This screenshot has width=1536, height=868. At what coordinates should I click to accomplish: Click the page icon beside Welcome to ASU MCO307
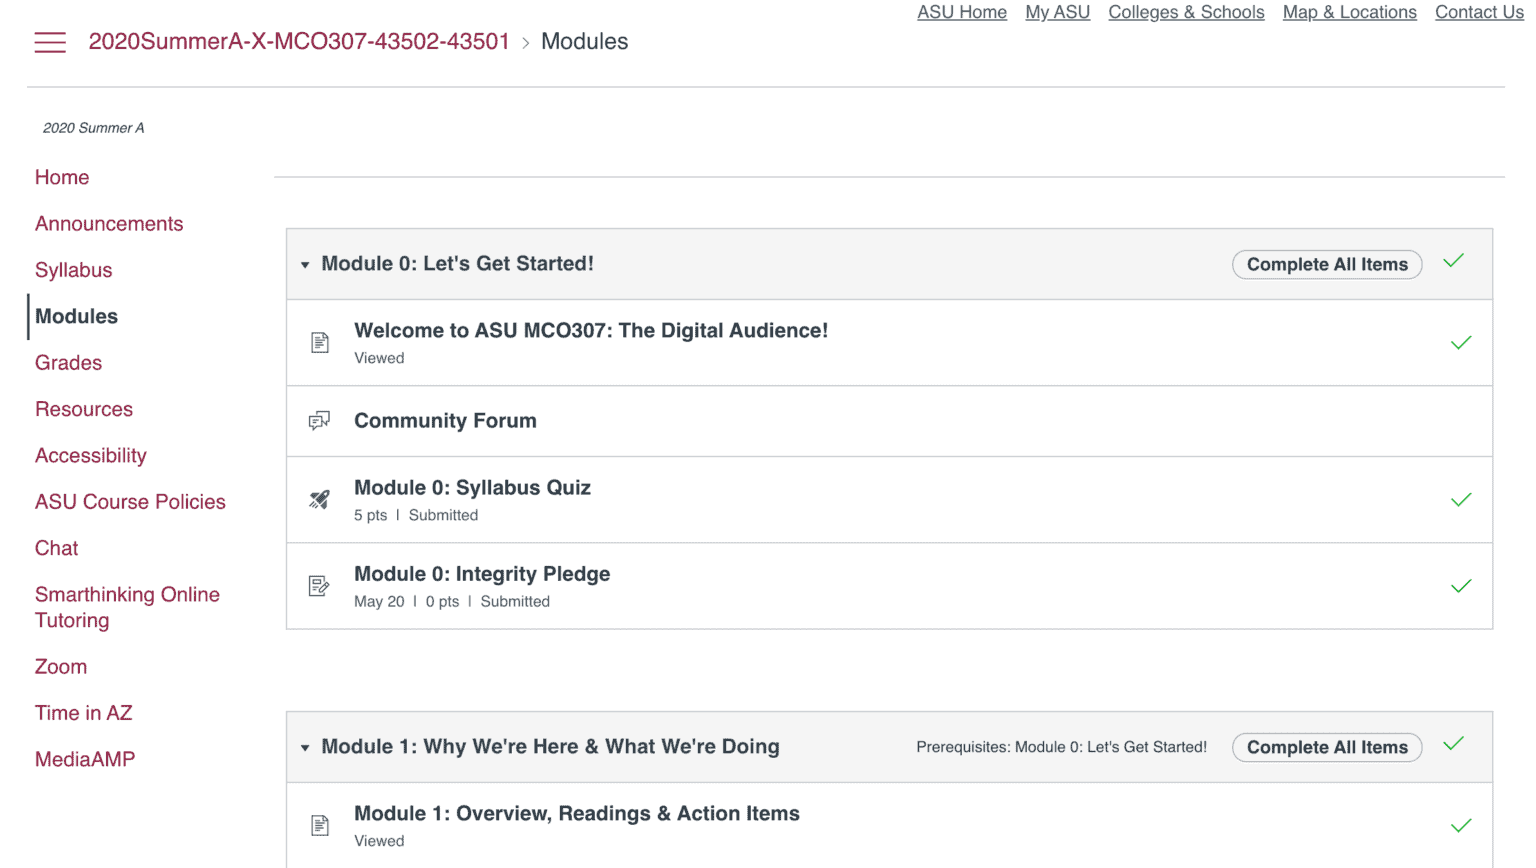[x=319, y=342]
